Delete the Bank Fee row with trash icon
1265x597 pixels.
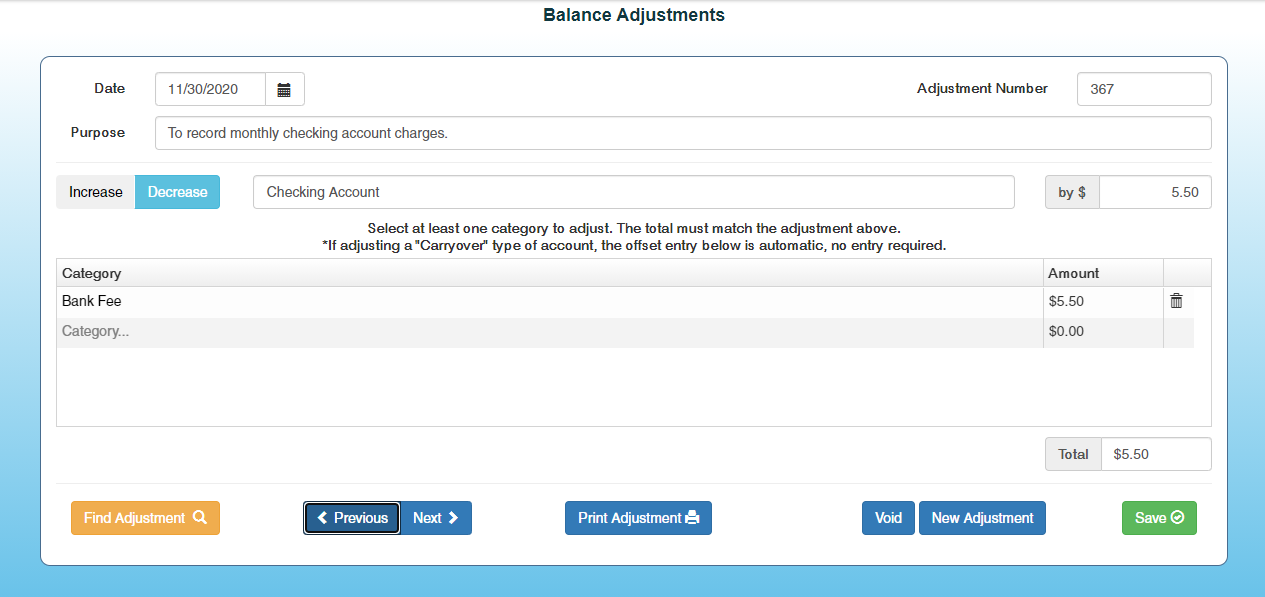(1176, 301)
